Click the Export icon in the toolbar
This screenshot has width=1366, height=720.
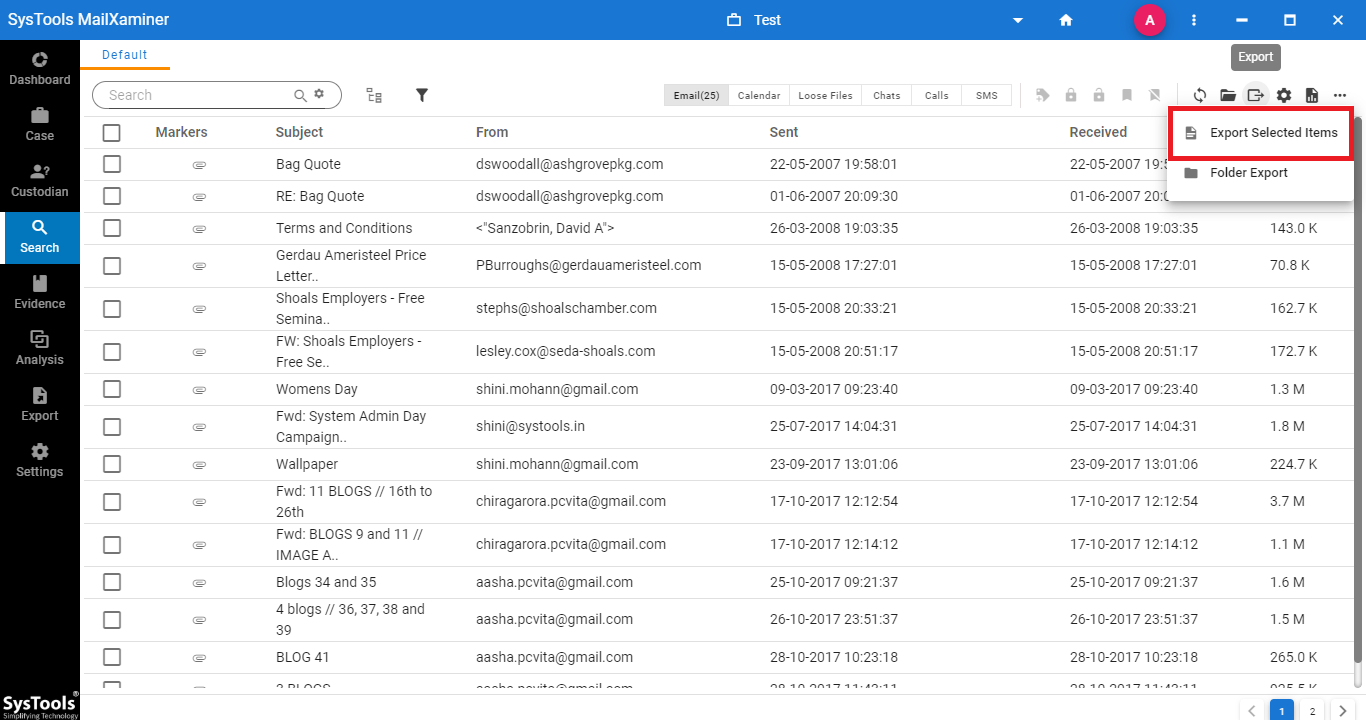[1256, 95]
